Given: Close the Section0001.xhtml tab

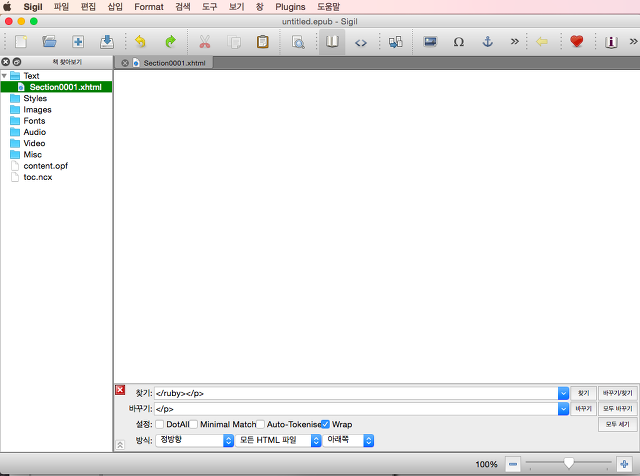Looking at the screenshot, I should pos(125,63).
